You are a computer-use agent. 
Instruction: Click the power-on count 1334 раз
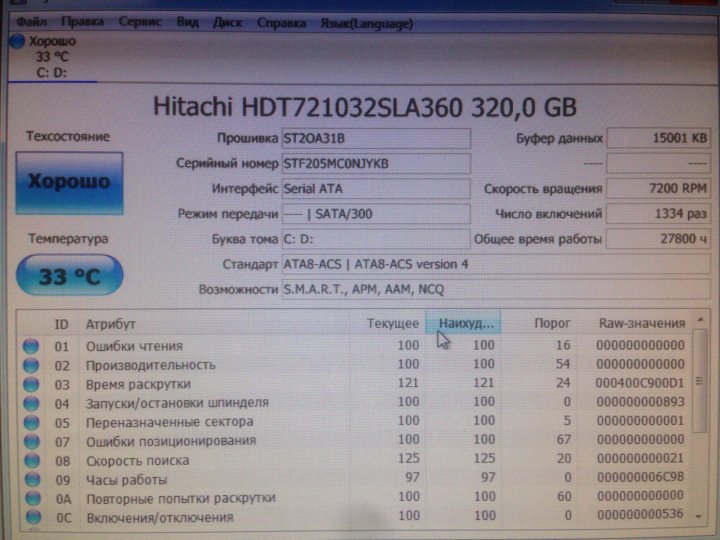point(658,214)
